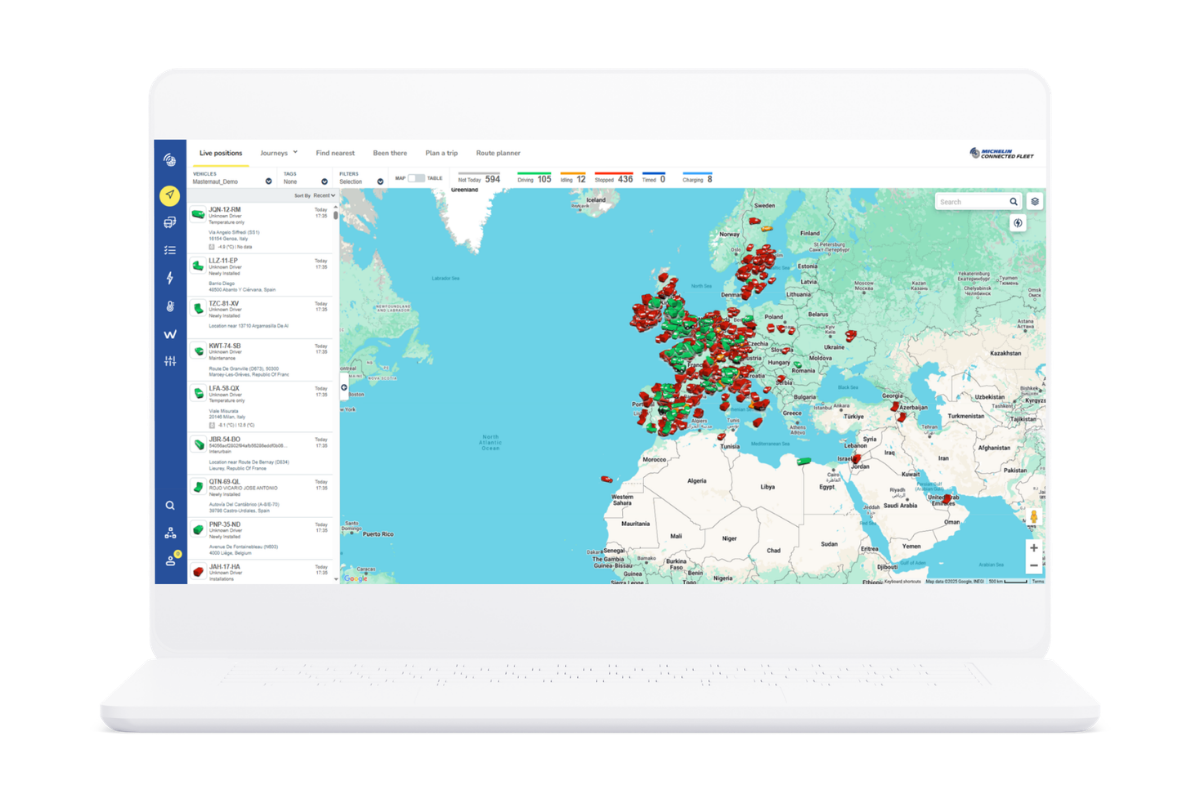Open search from the left sidebar

pos(169,504)
